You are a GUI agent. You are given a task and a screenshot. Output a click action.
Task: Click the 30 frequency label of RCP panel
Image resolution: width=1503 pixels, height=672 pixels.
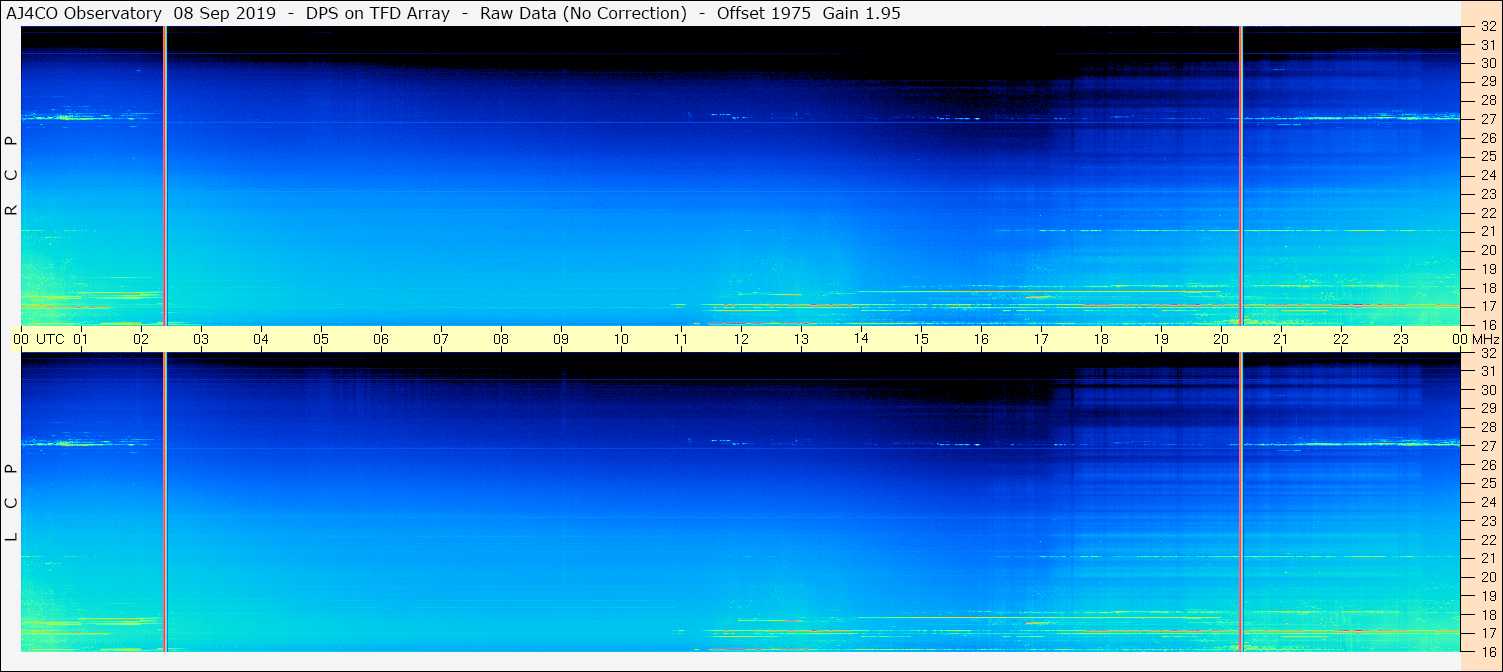pyautogui.click(x=1488, y=63)
